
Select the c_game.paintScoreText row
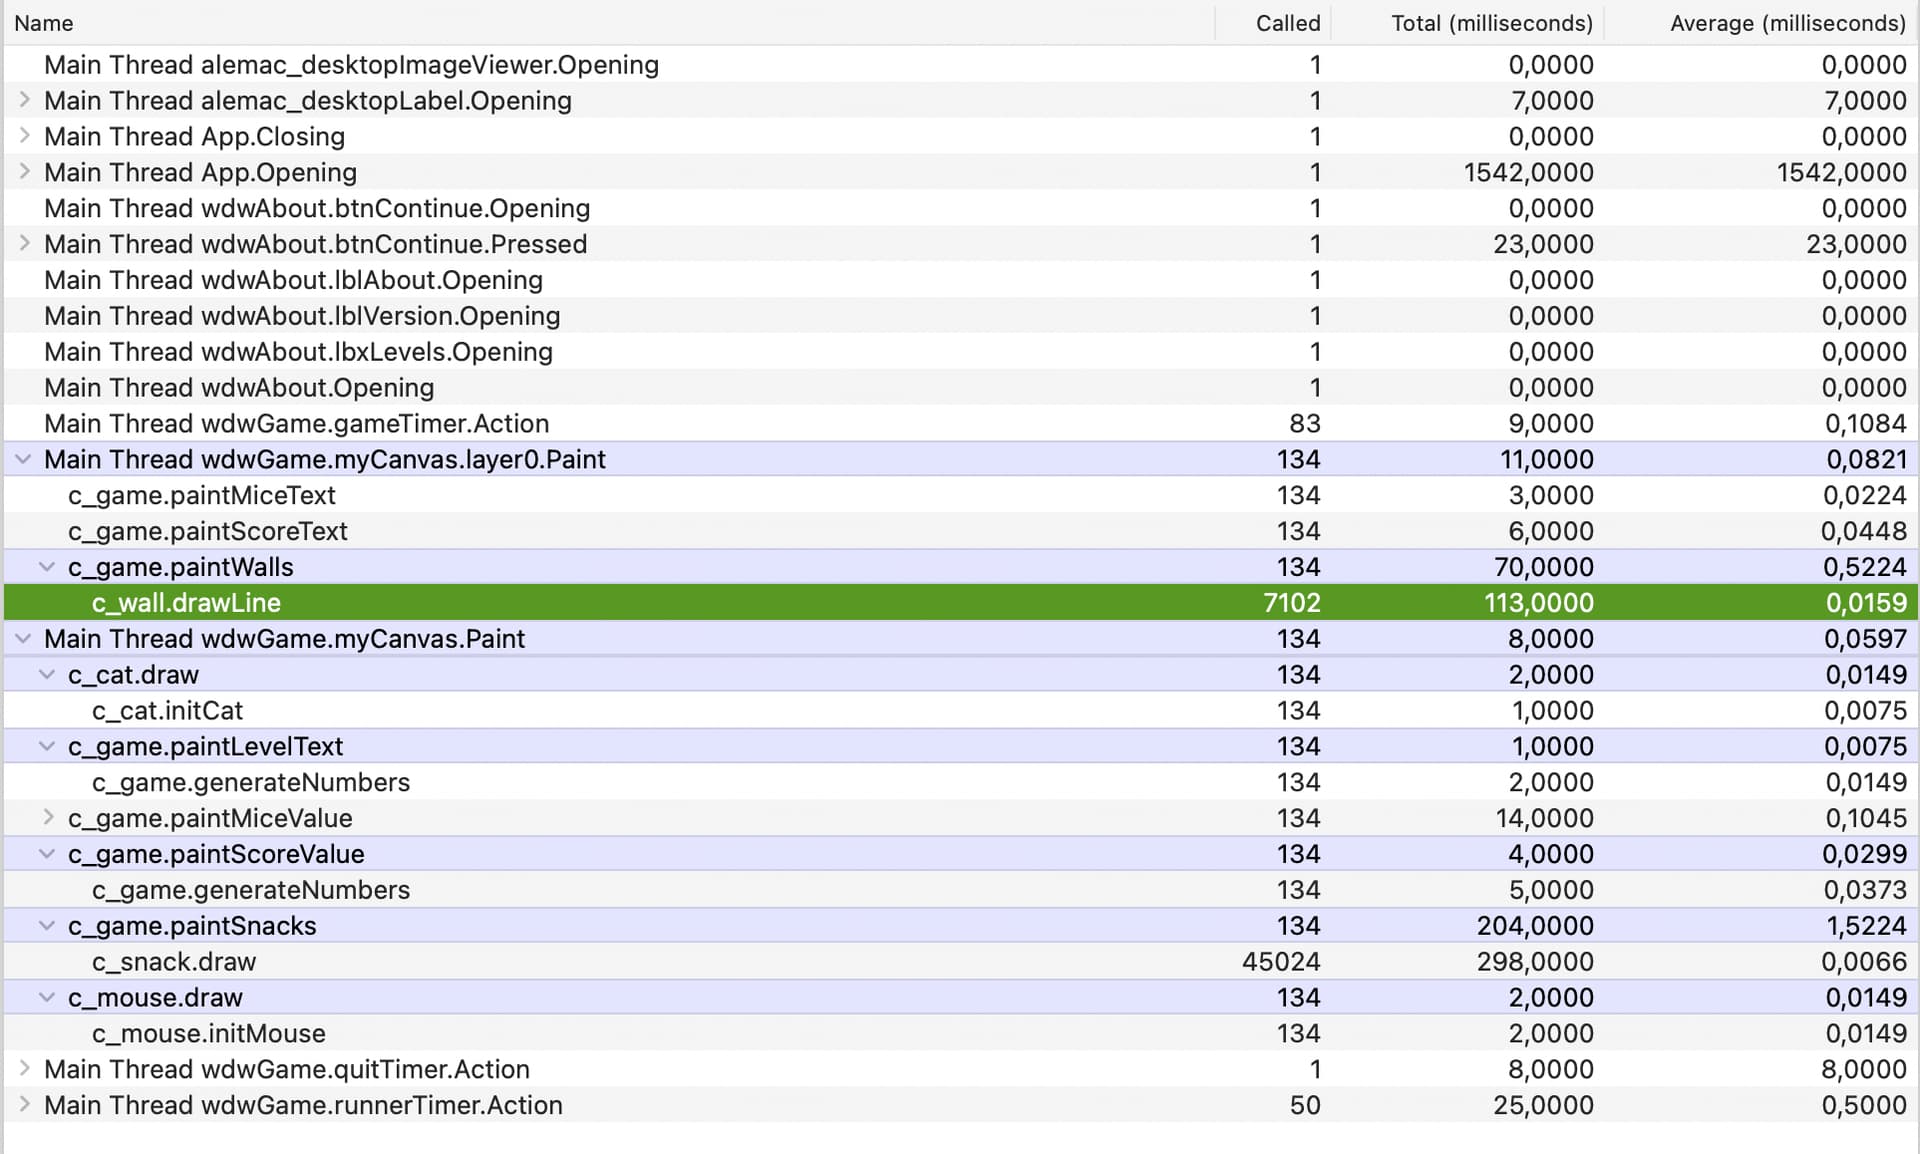960,532
